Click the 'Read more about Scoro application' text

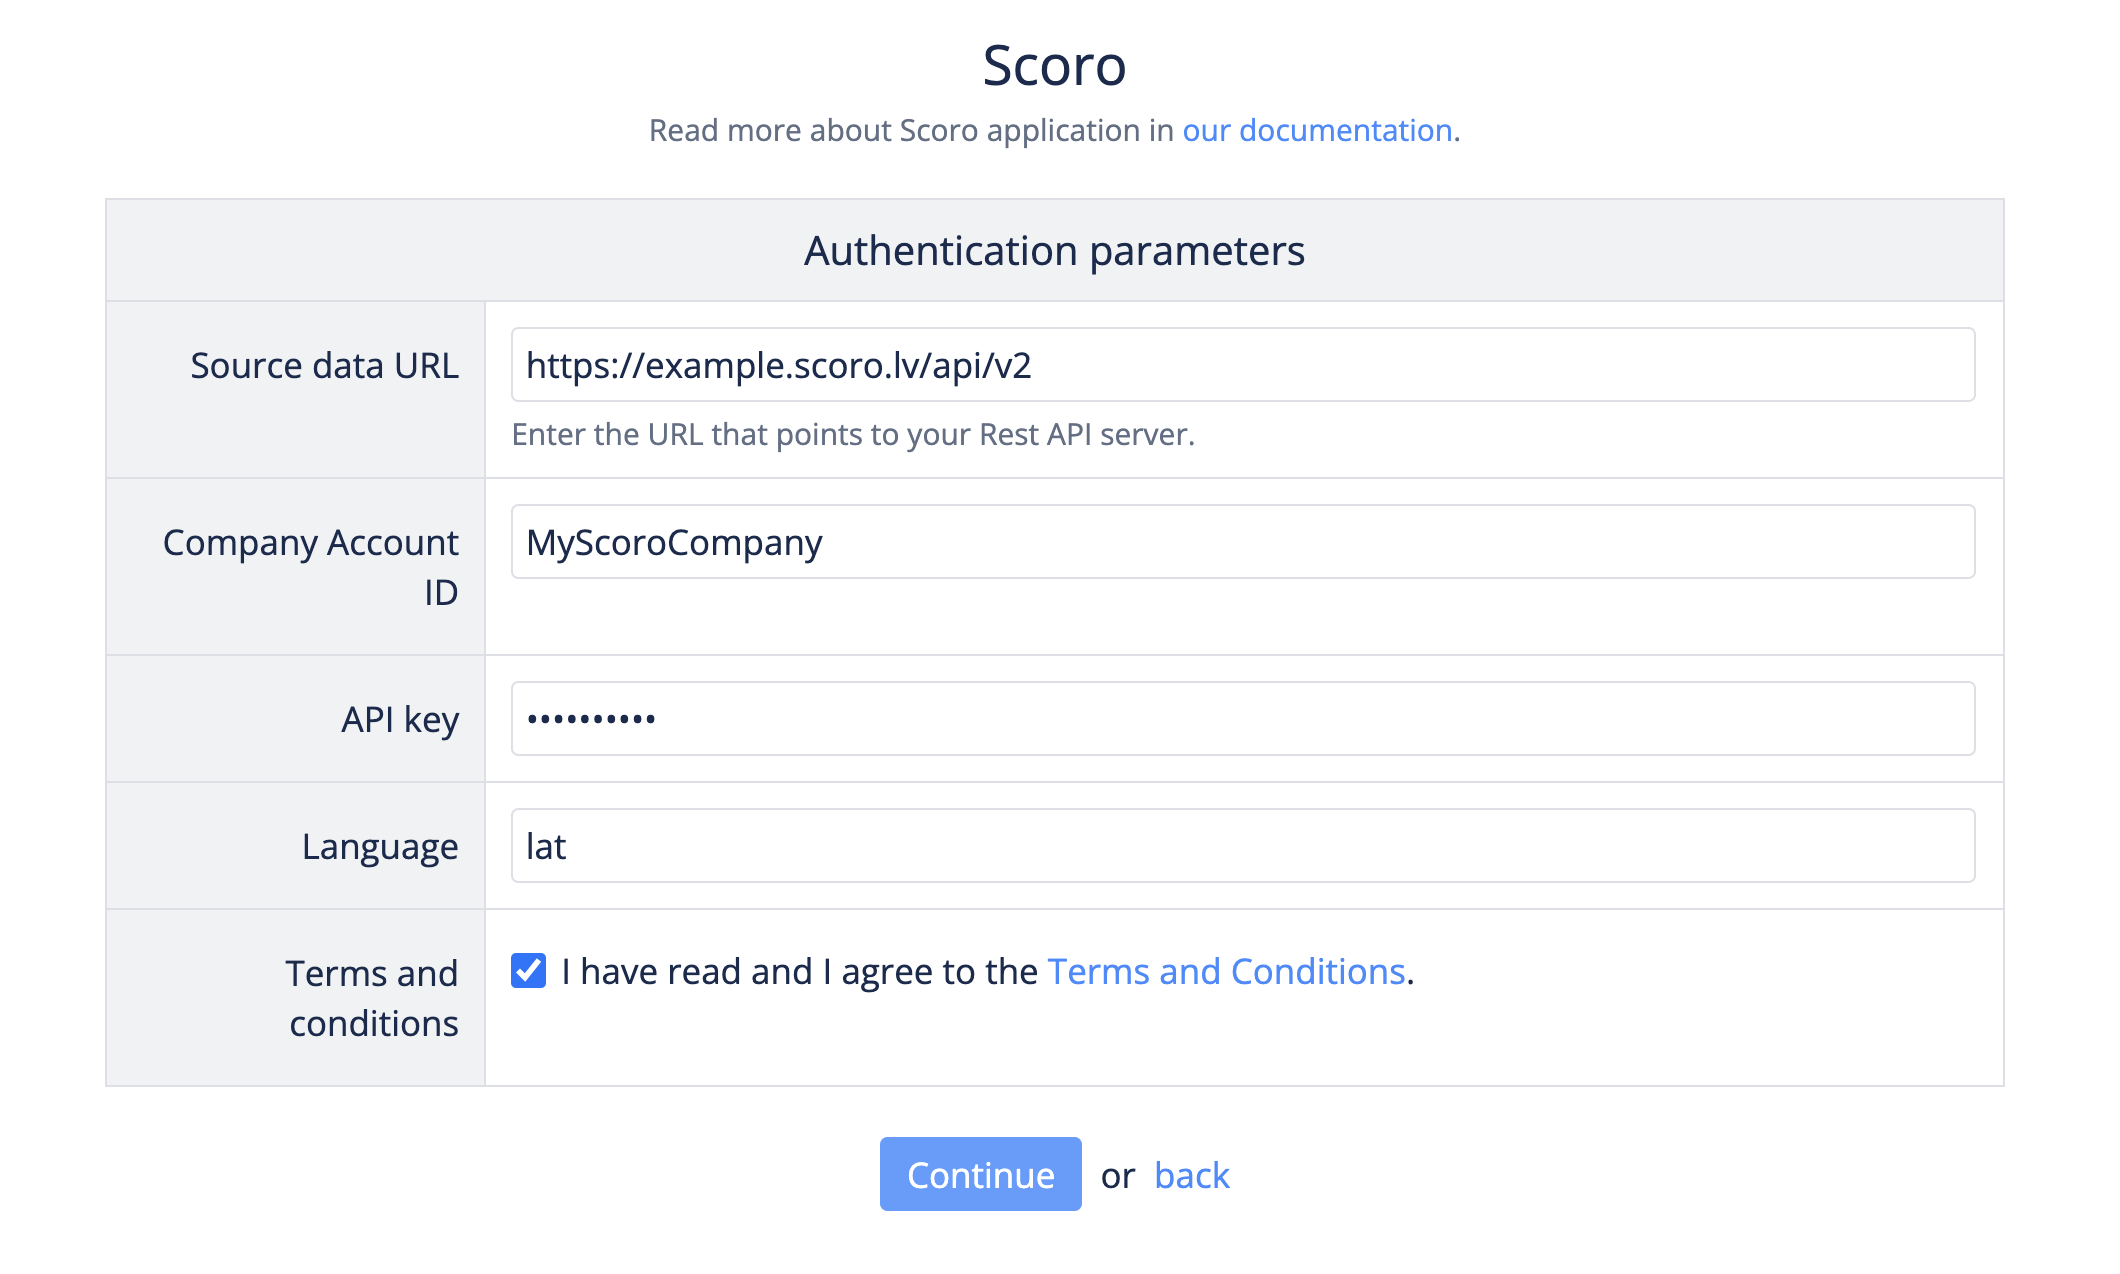coord(910,131)
